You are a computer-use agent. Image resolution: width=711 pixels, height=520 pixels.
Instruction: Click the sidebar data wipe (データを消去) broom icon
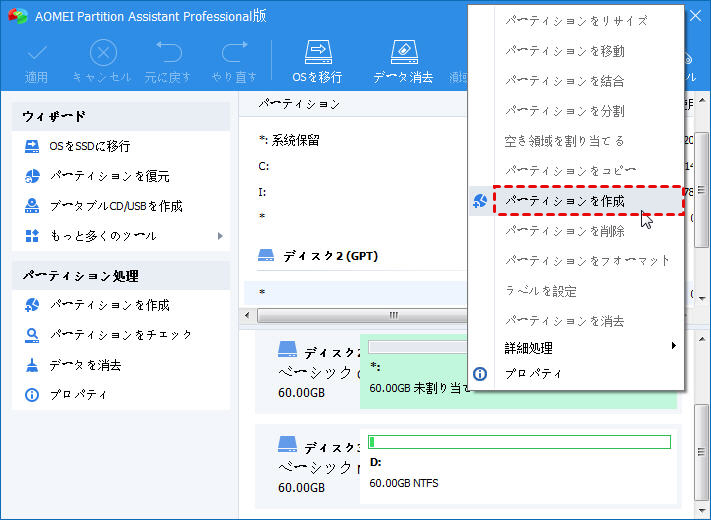click(32, 365)
